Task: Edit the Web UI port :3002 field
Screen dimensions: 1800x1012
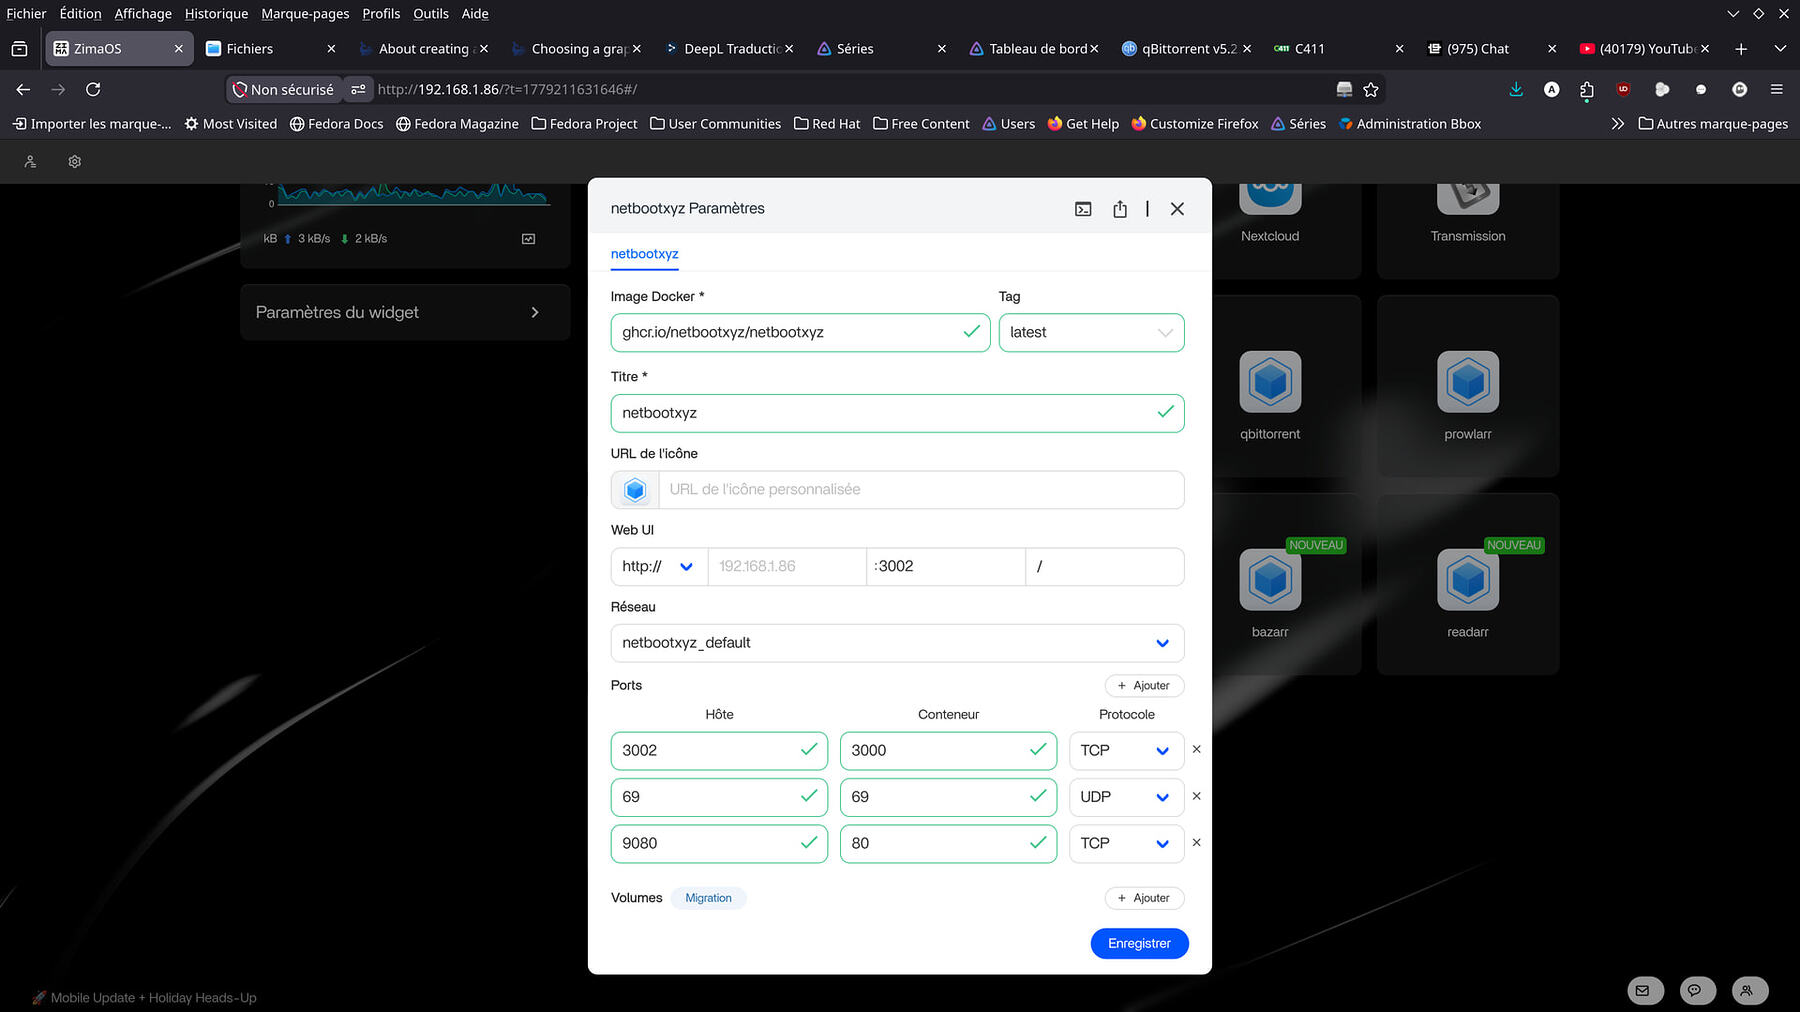Action: pyautogui.click(x=945, y=566)
